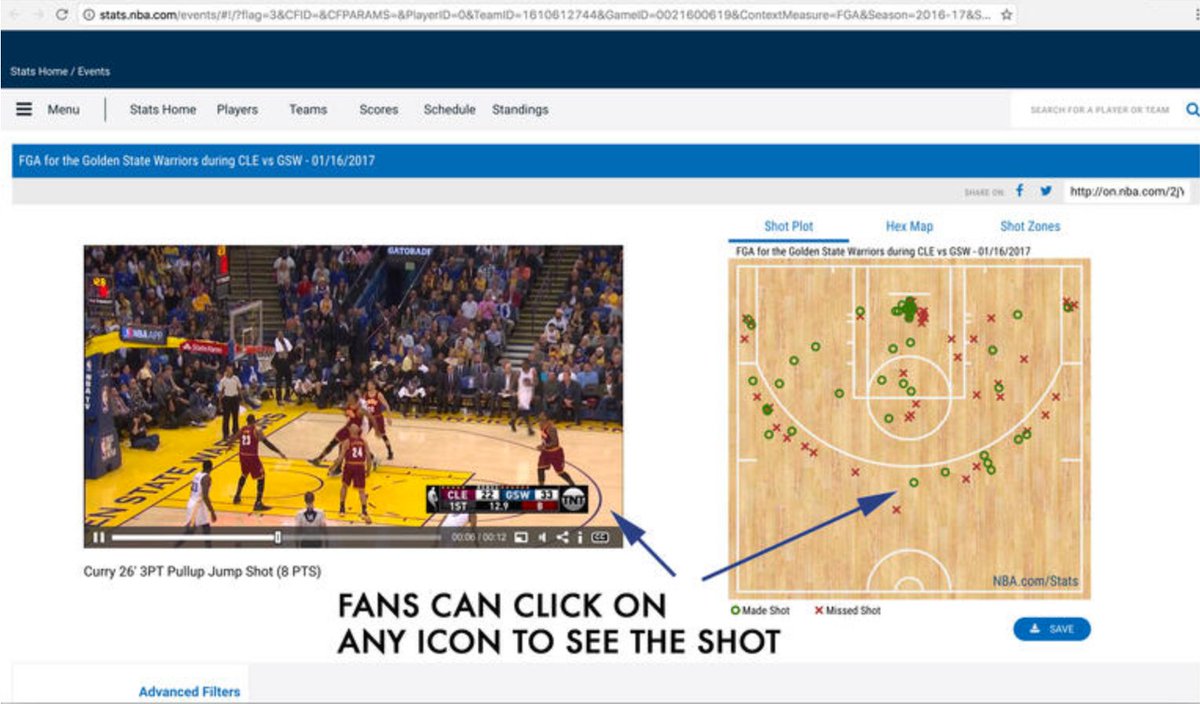The width and height of the screenshot is (1200, 704).
Task: Open the Standings page
Action: pos(520,110)
